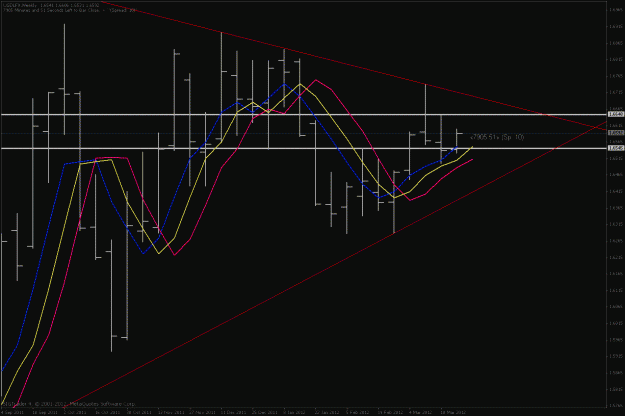Click the upper horizontal line price tag
The height and width of the screenshot is (416, 625).
[616, 114]
